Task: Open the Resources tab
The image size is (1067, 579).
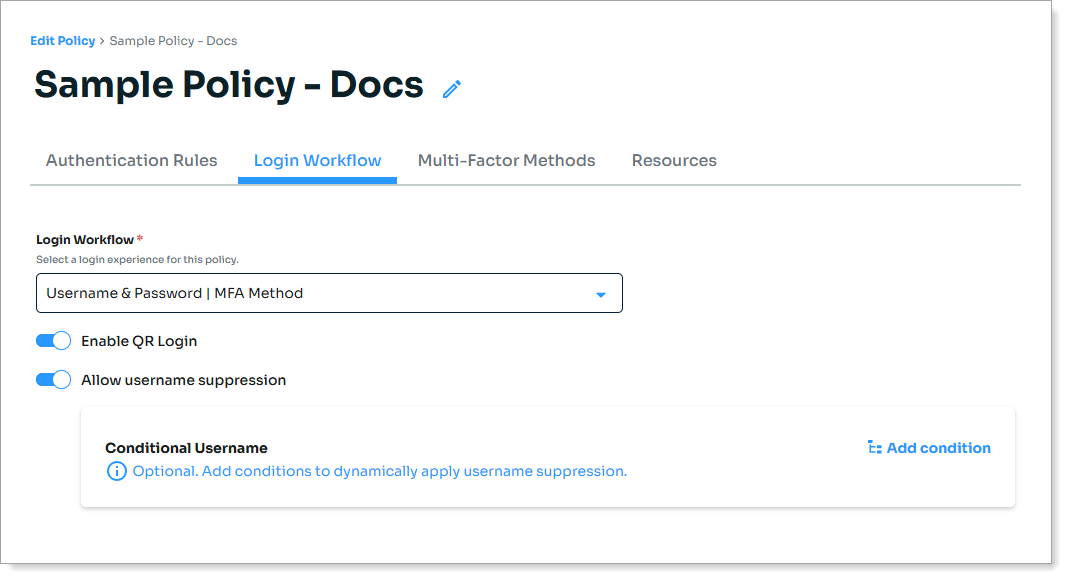Action: (674, 160)
